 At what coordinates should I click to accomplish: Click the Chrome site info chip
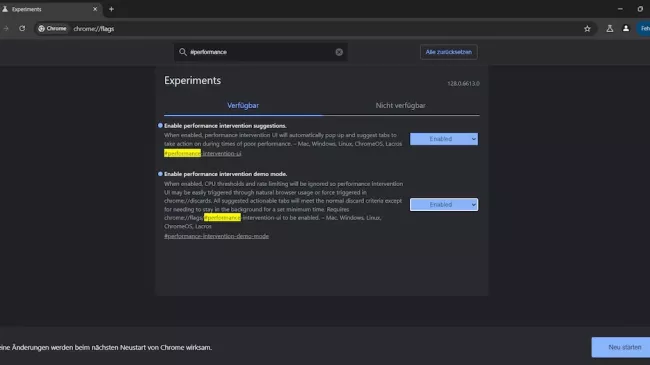click(53, 29)
